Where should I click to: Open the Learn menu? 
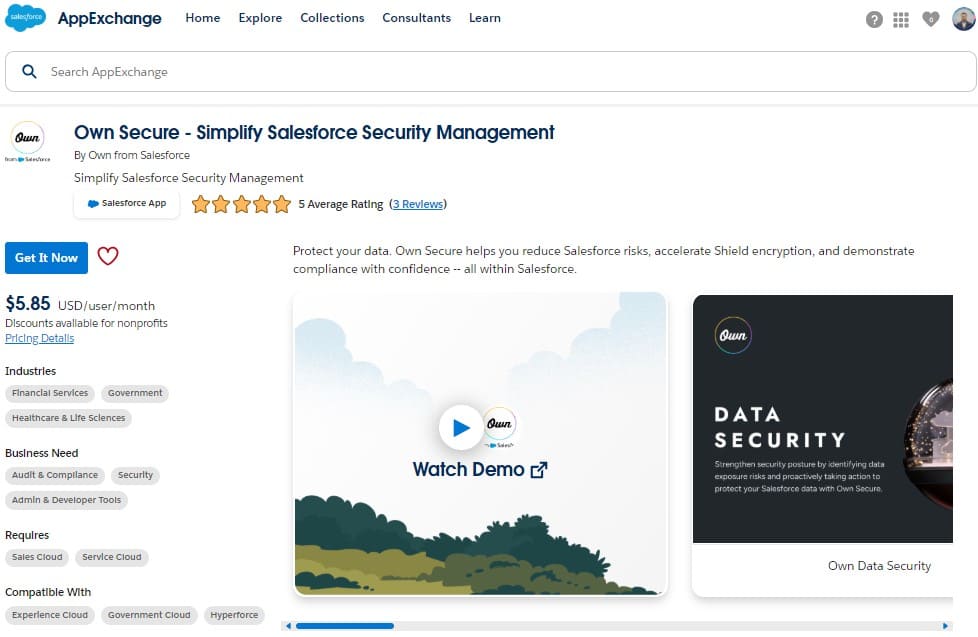485,18
